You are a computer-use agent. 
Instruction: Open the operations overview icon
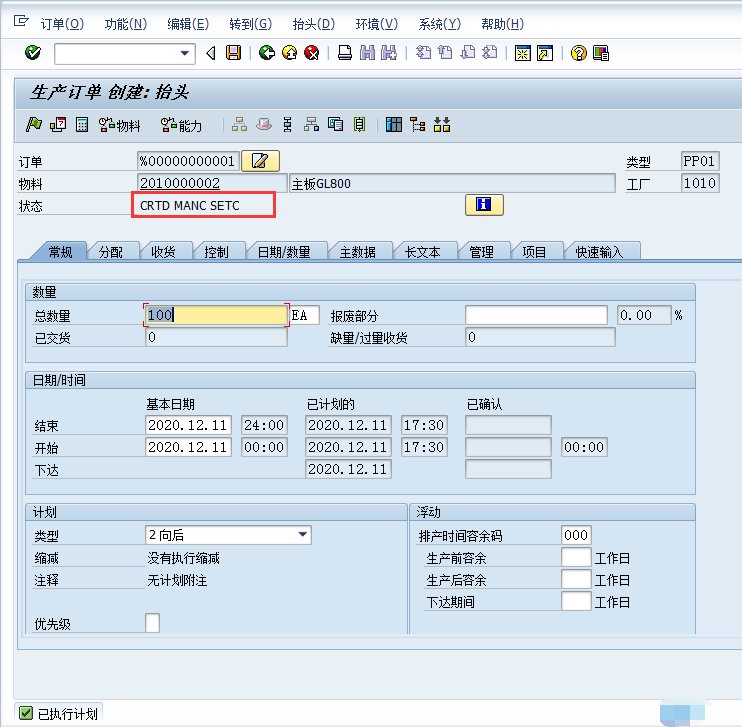pyautogui.click(x=287, y=125)
